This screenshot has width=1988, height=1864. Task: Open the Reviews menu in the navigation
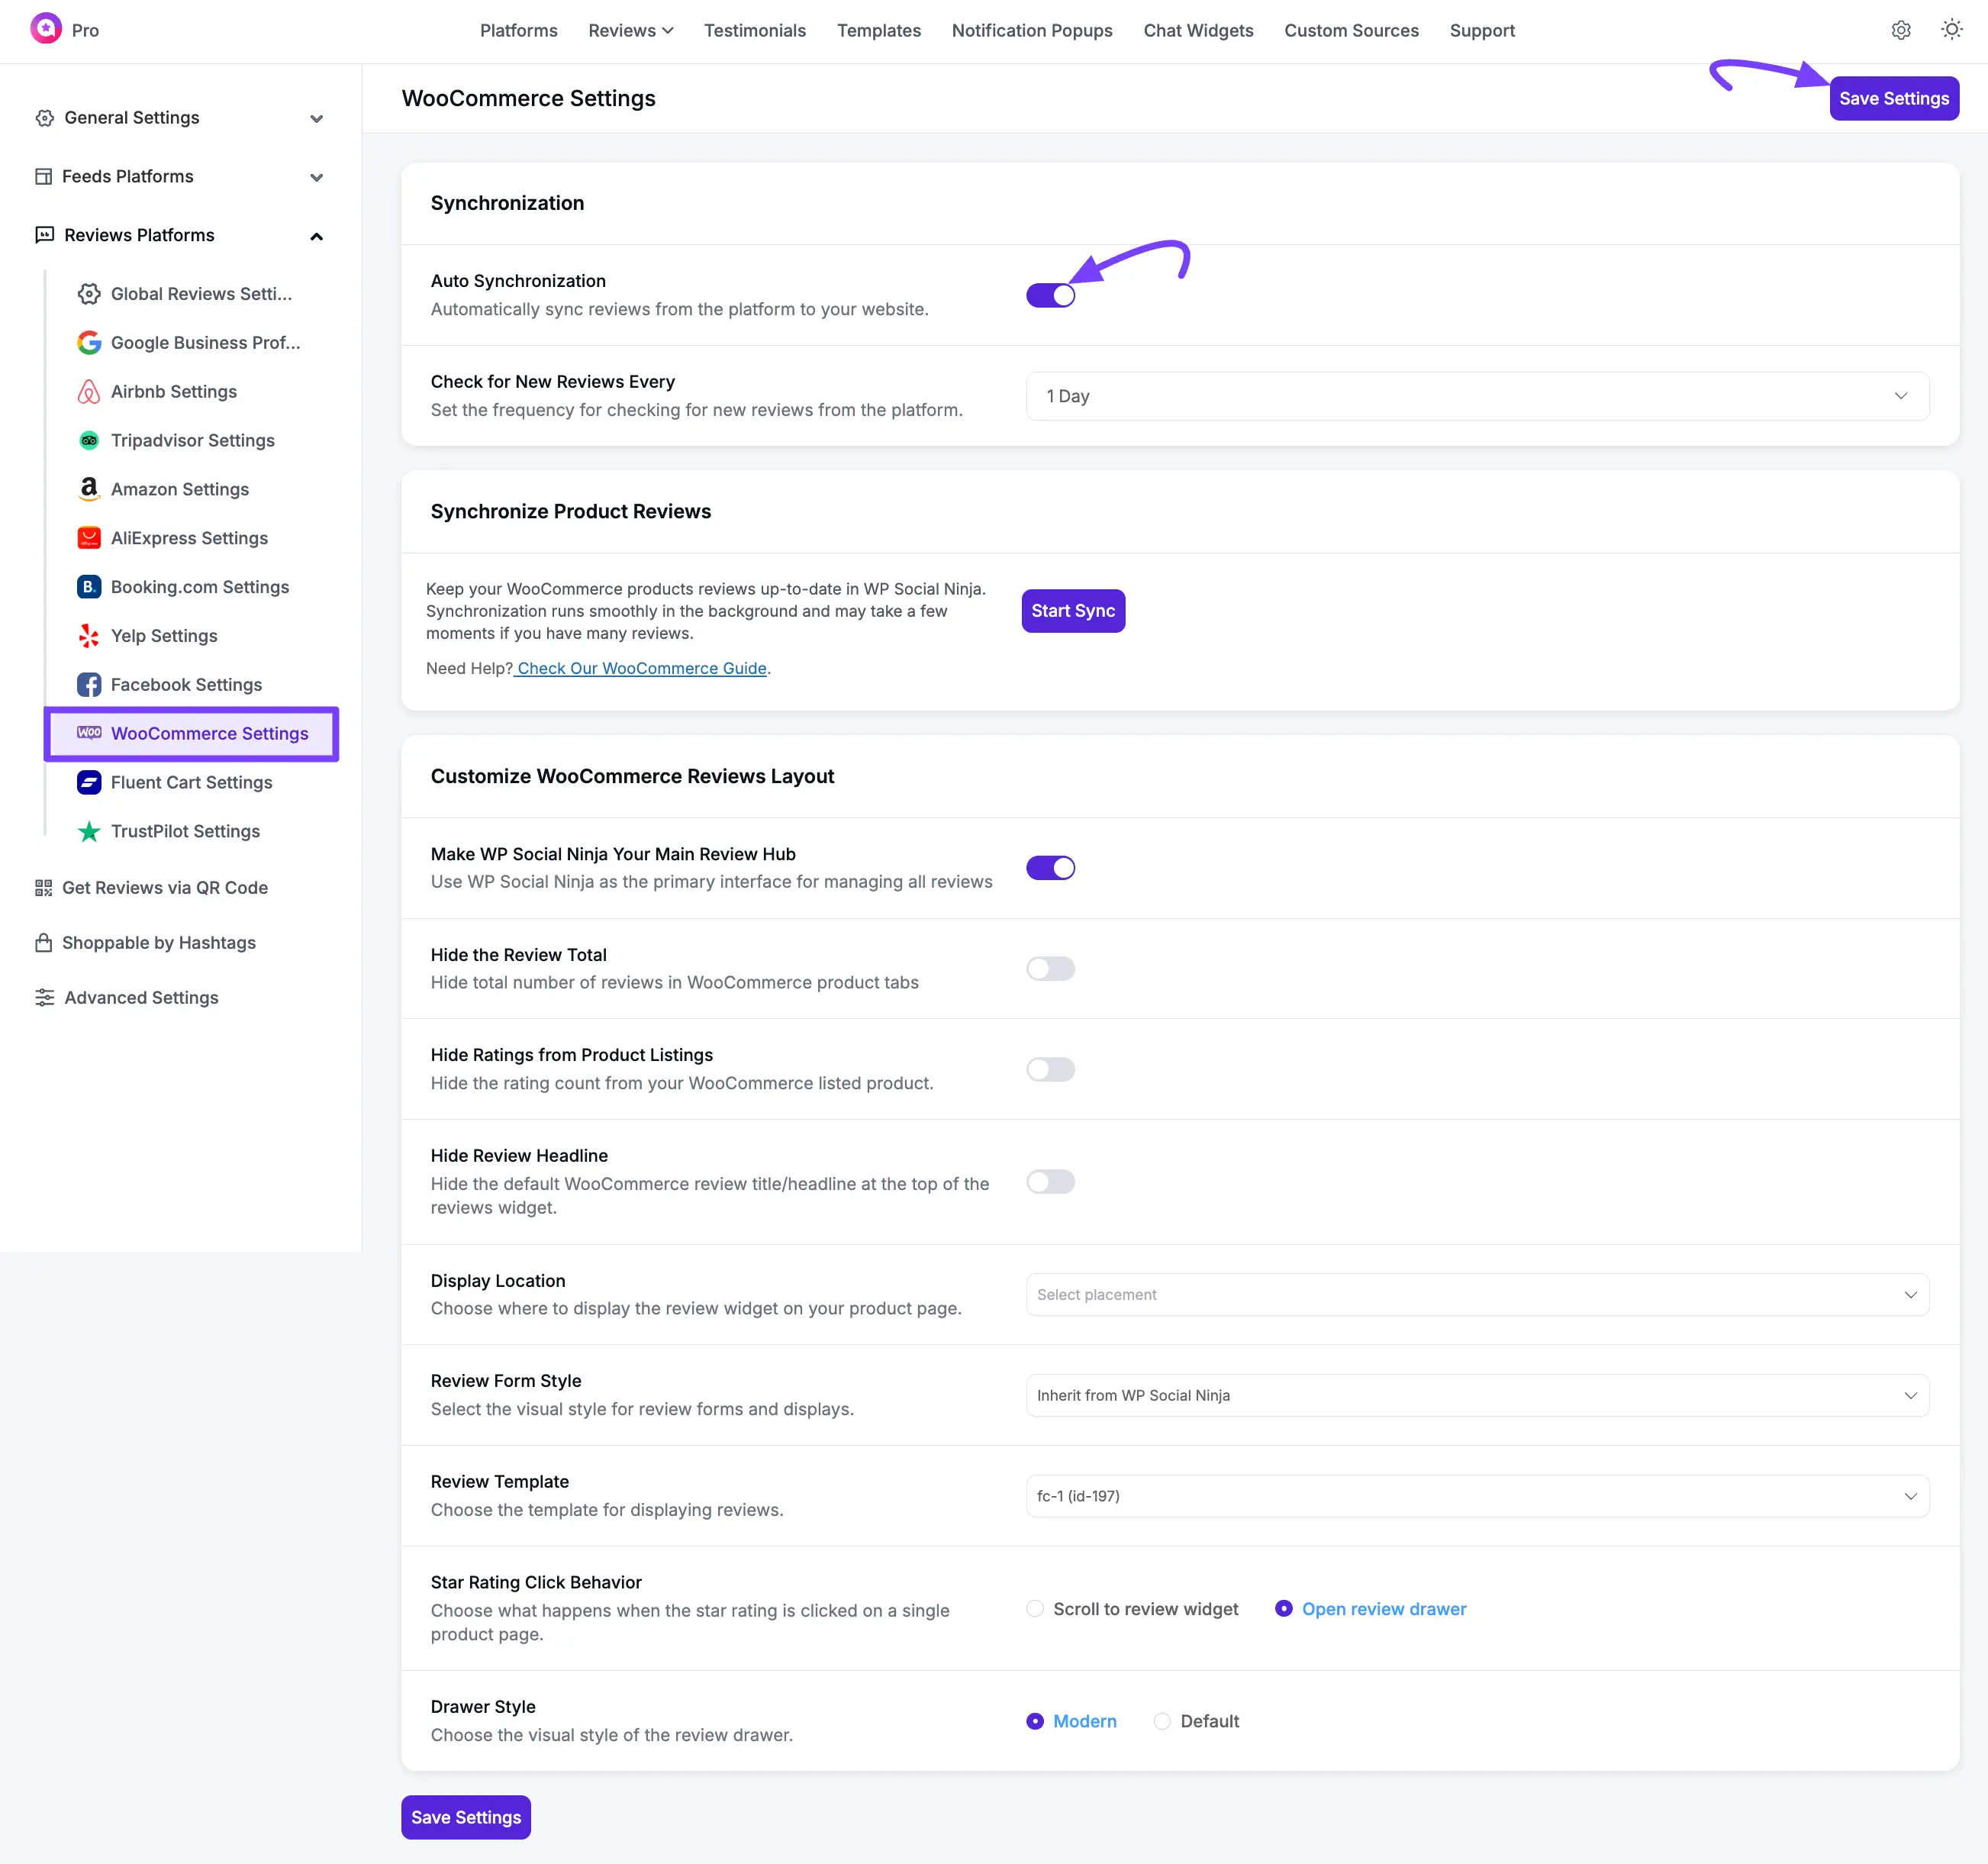click(x=630, y=30)
